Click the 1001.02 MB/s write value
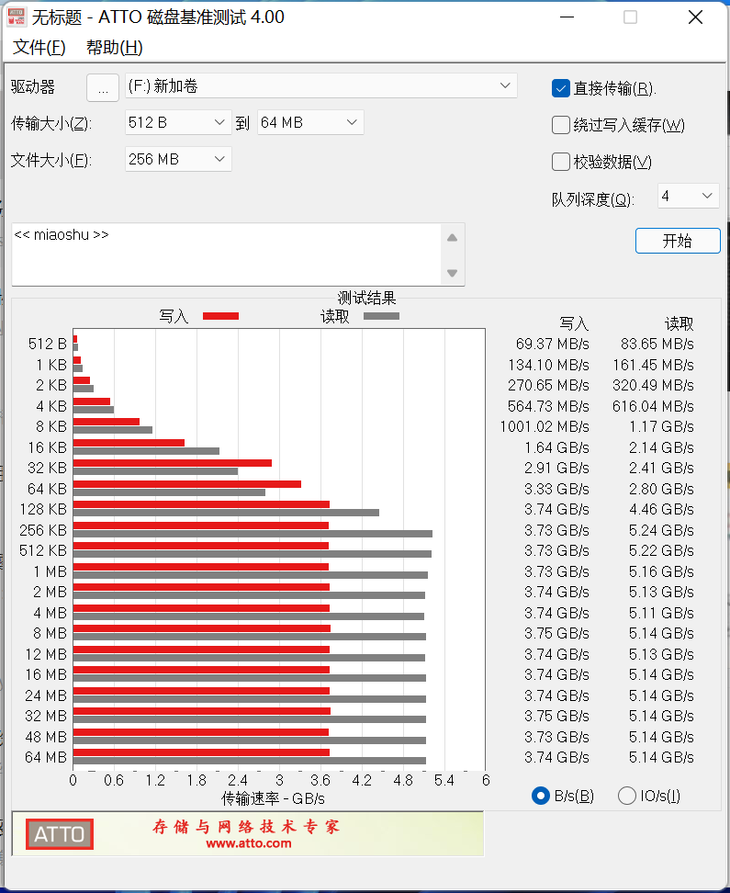The width and height of the screenshot is (730, 893). [x=545, y=427]
